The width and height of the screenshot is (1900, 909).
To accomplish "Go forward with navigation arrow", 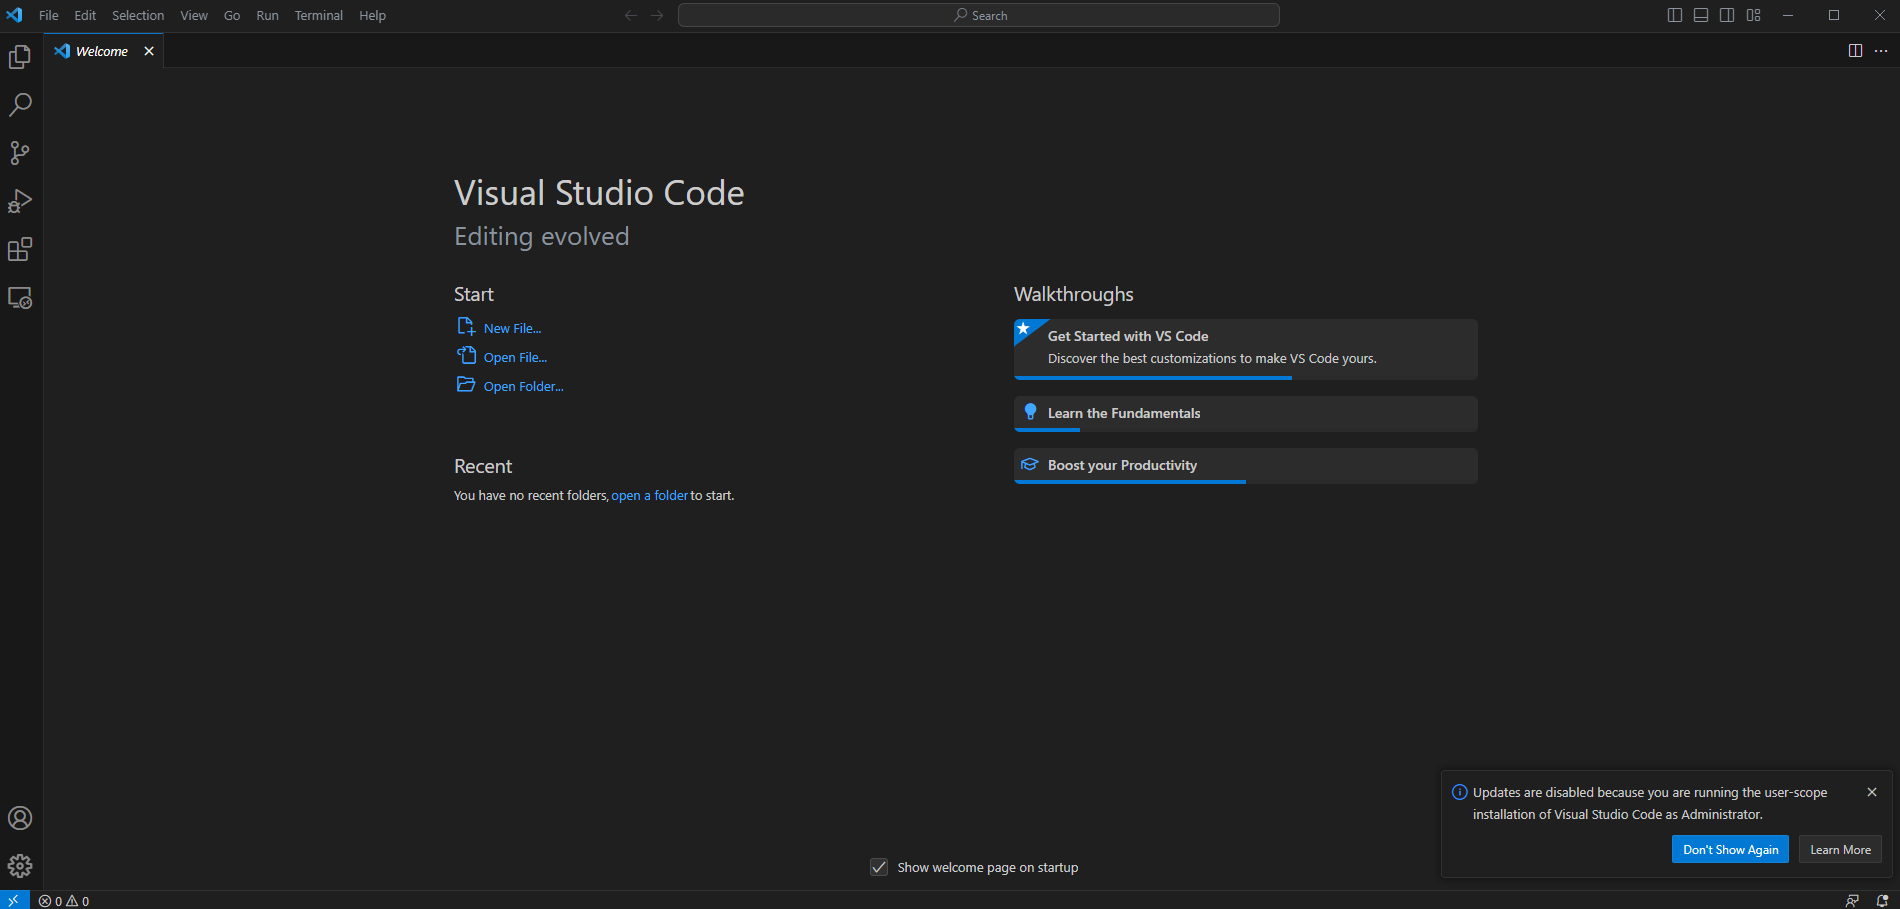I will 657,15.
